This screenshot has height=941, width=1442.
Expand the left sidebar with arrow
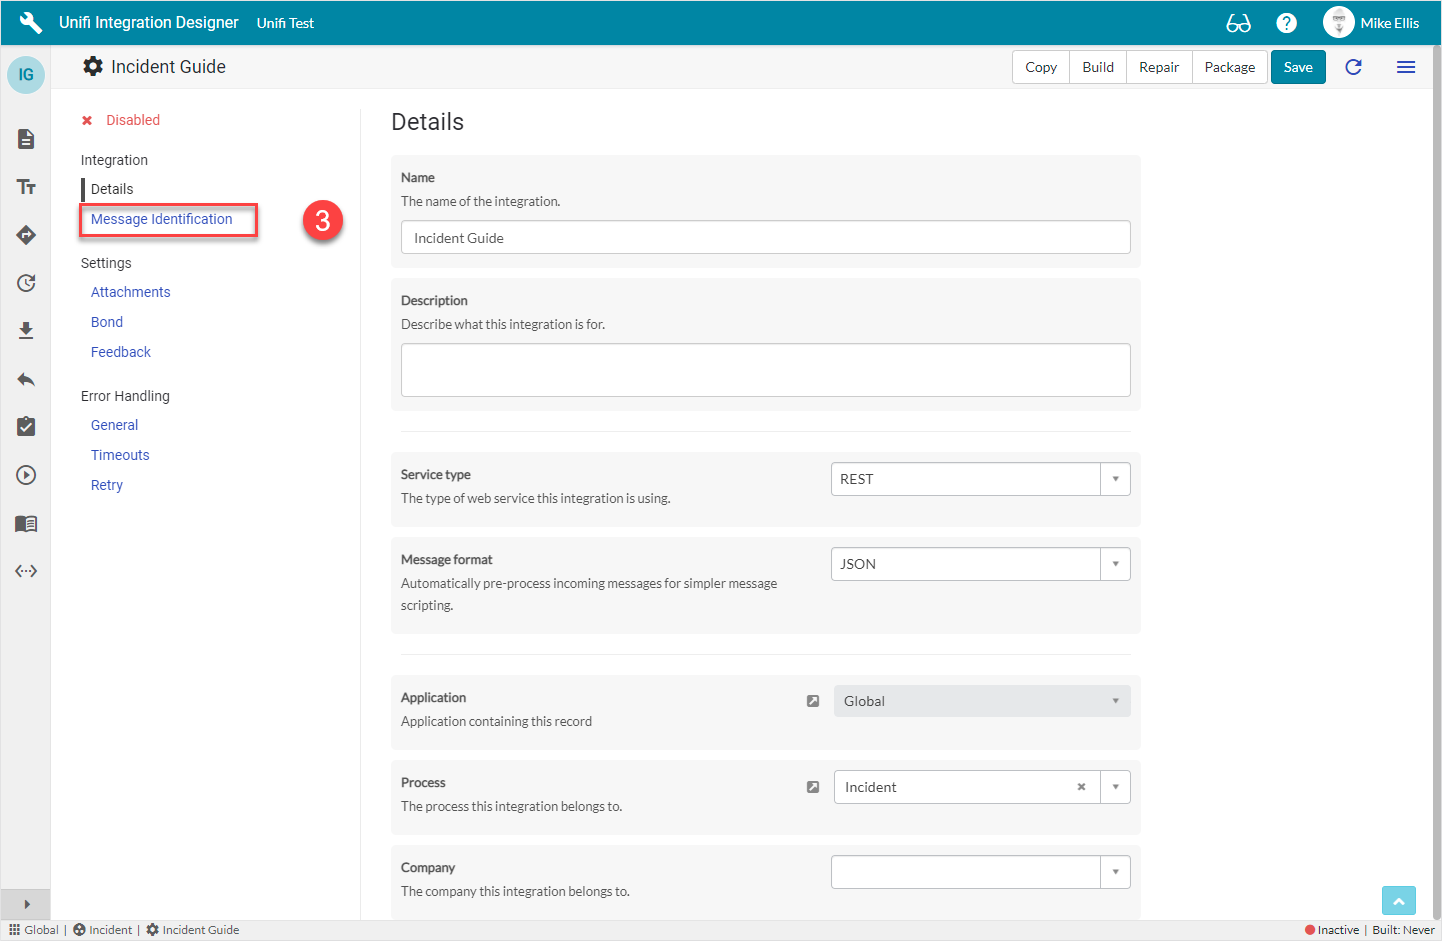click(26, 904)
